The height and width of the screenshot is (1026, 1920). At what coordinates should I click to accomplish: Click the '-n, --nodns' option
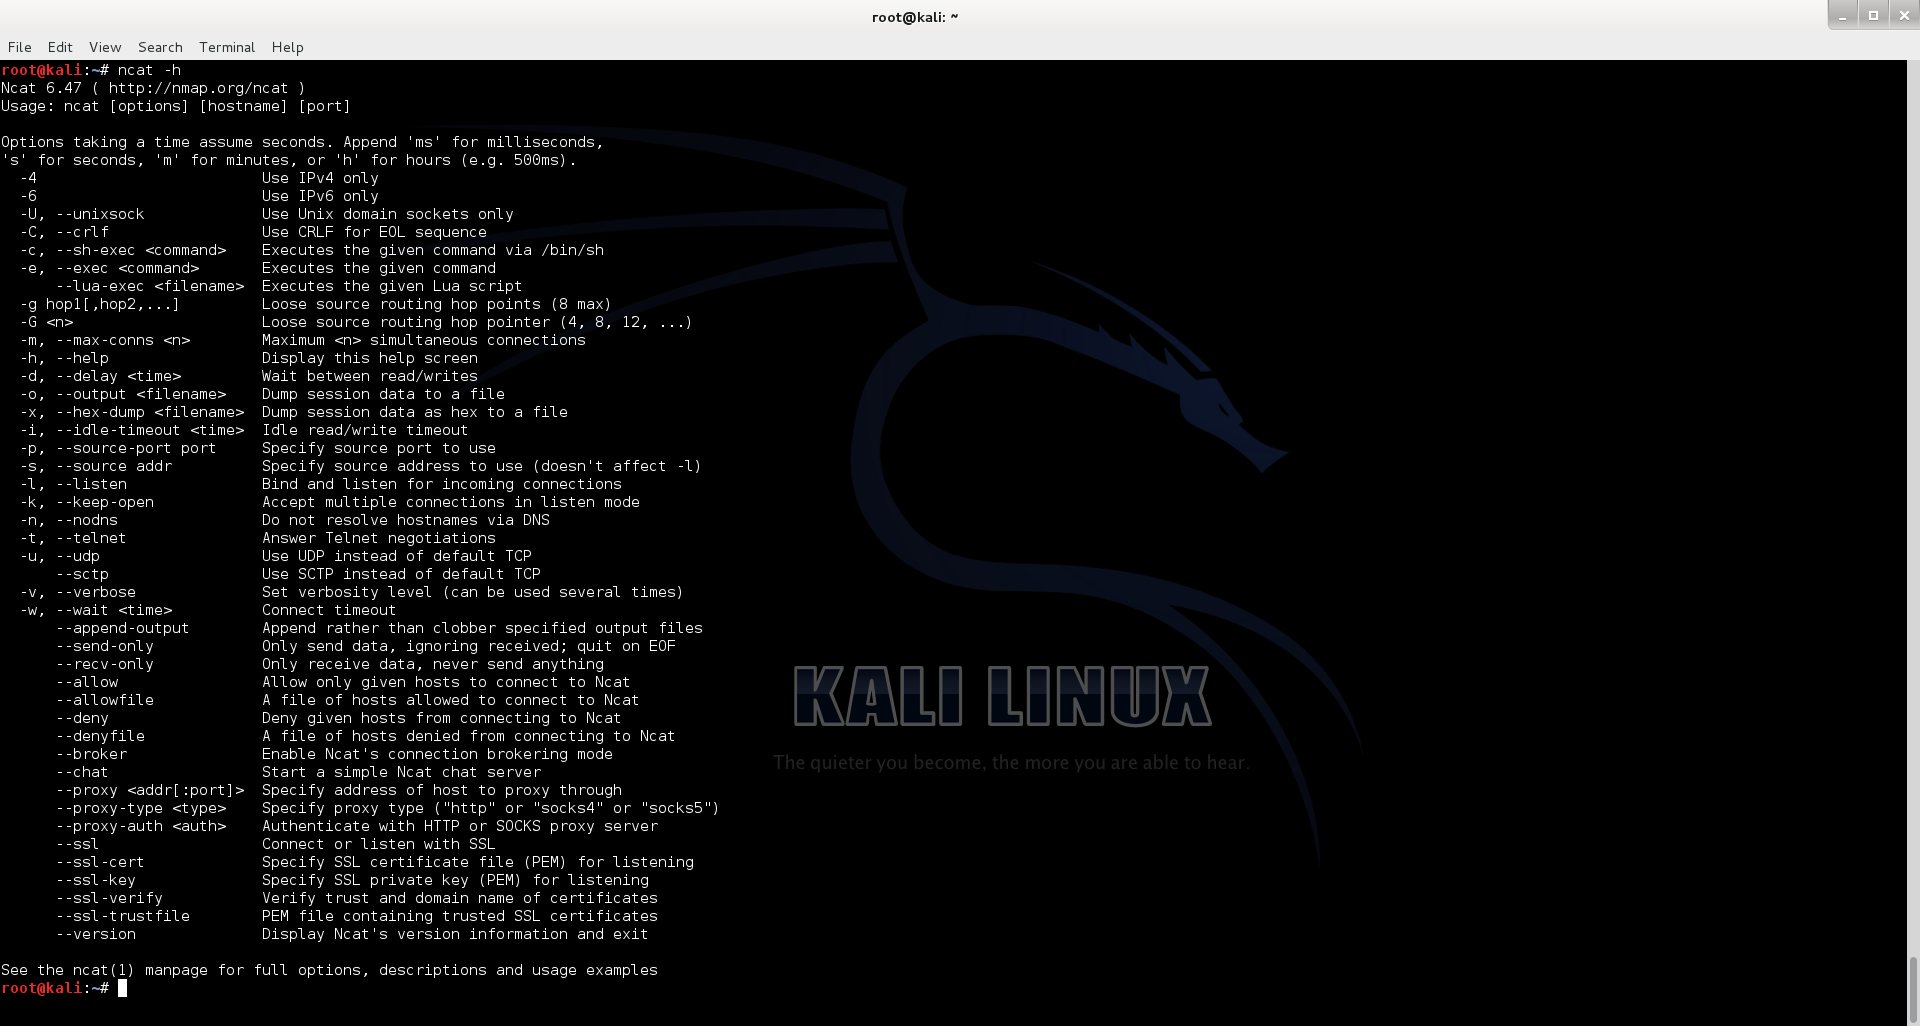(69, 520)
